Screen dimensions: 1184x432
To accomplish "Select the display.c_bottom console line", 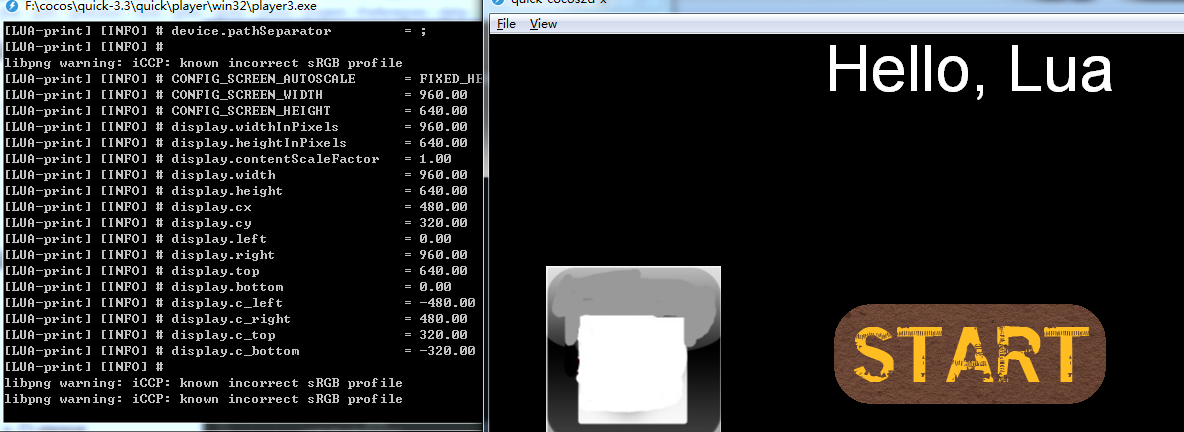I will pos(240,351).
